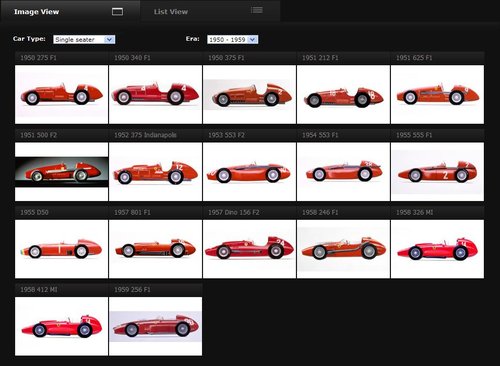Click the 1953 553 F2 title label
This screenshot has height=366, width=500.
[x=226, y=135]
